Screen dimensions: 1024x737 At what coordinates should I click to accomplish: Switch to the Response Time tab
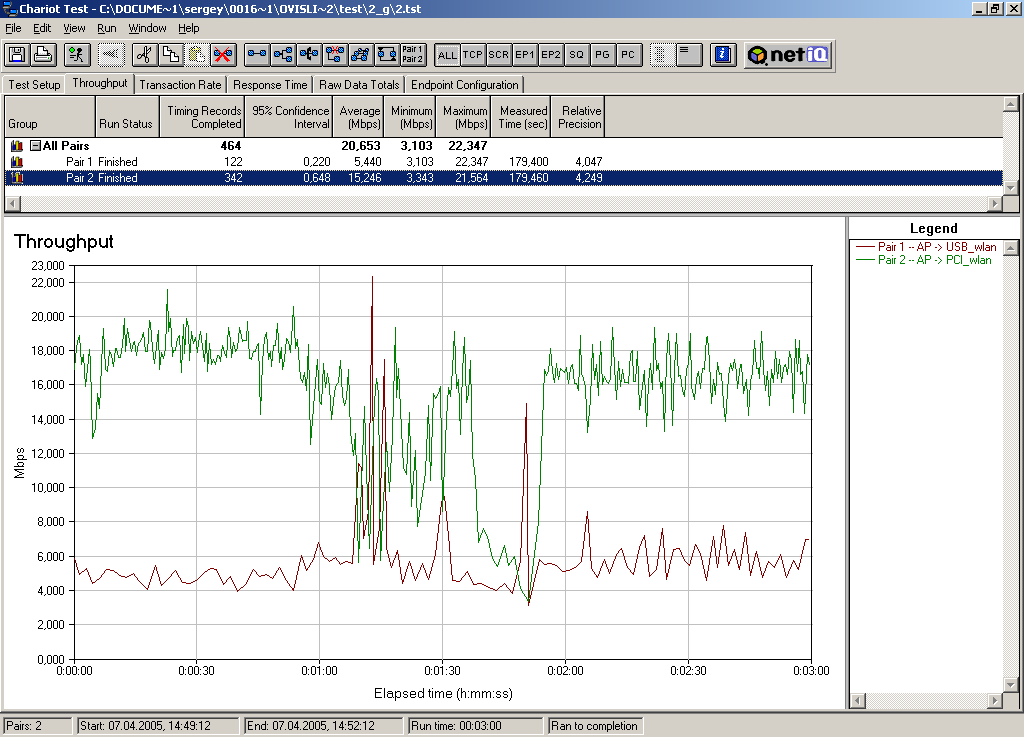(x=270, y=85)
